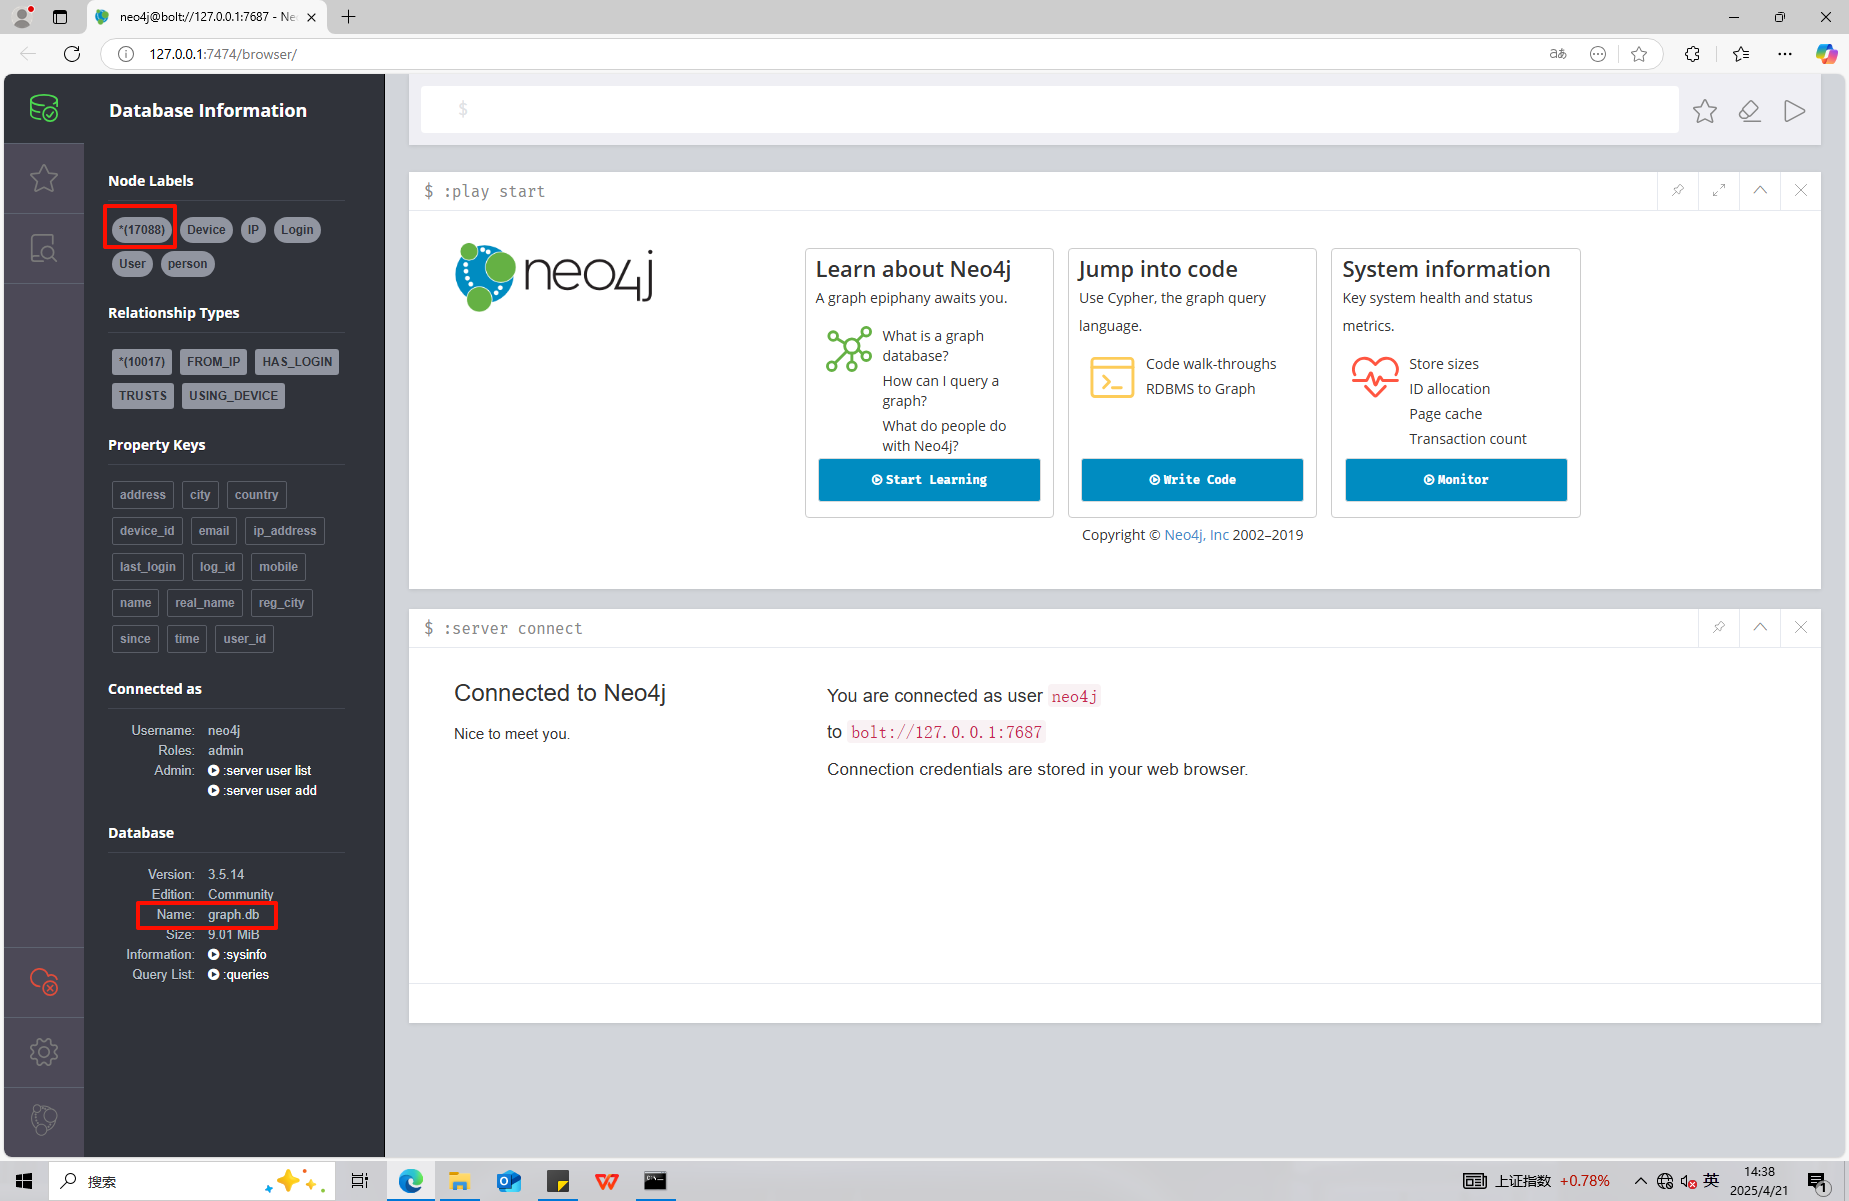The height and width of the screenshot is (1201, 1849).
Task: Click the user_id property key
Action: [x=245, y=639]
